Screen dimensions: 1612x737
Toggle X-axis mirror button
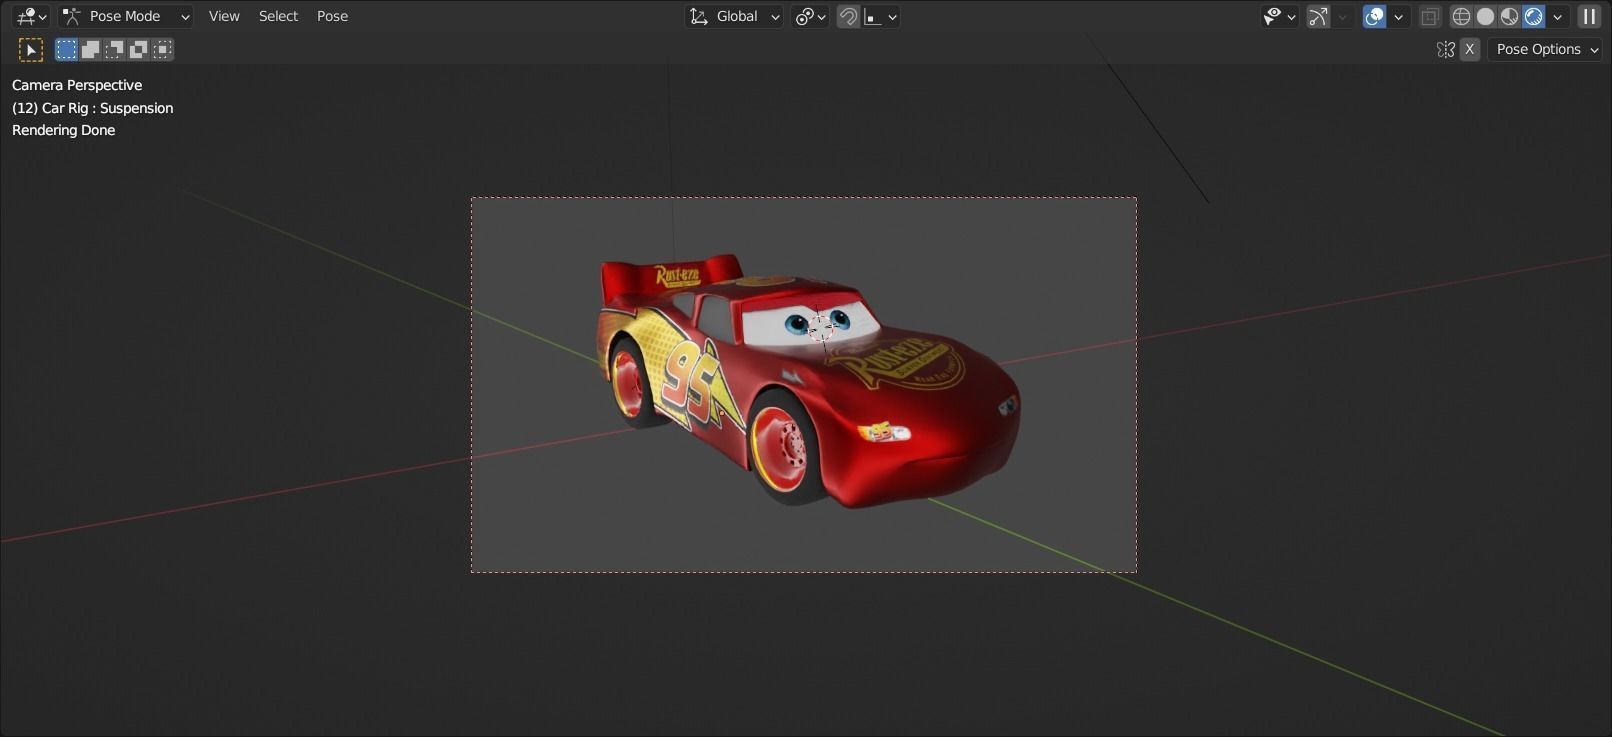(x=1469, y=49)
